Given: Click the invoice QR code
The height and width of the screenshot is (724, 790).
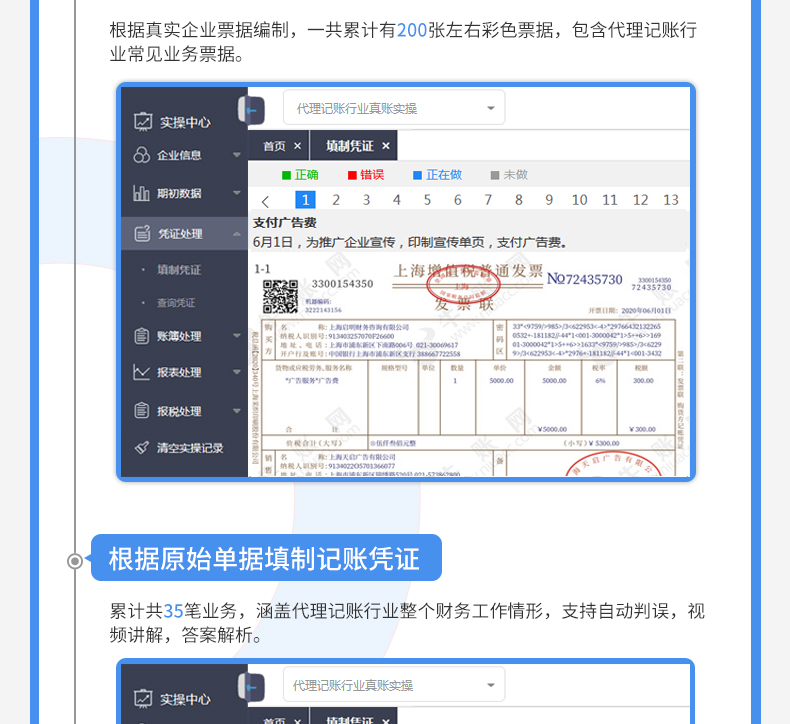Looking at the screenshot, I should [280, 297].
